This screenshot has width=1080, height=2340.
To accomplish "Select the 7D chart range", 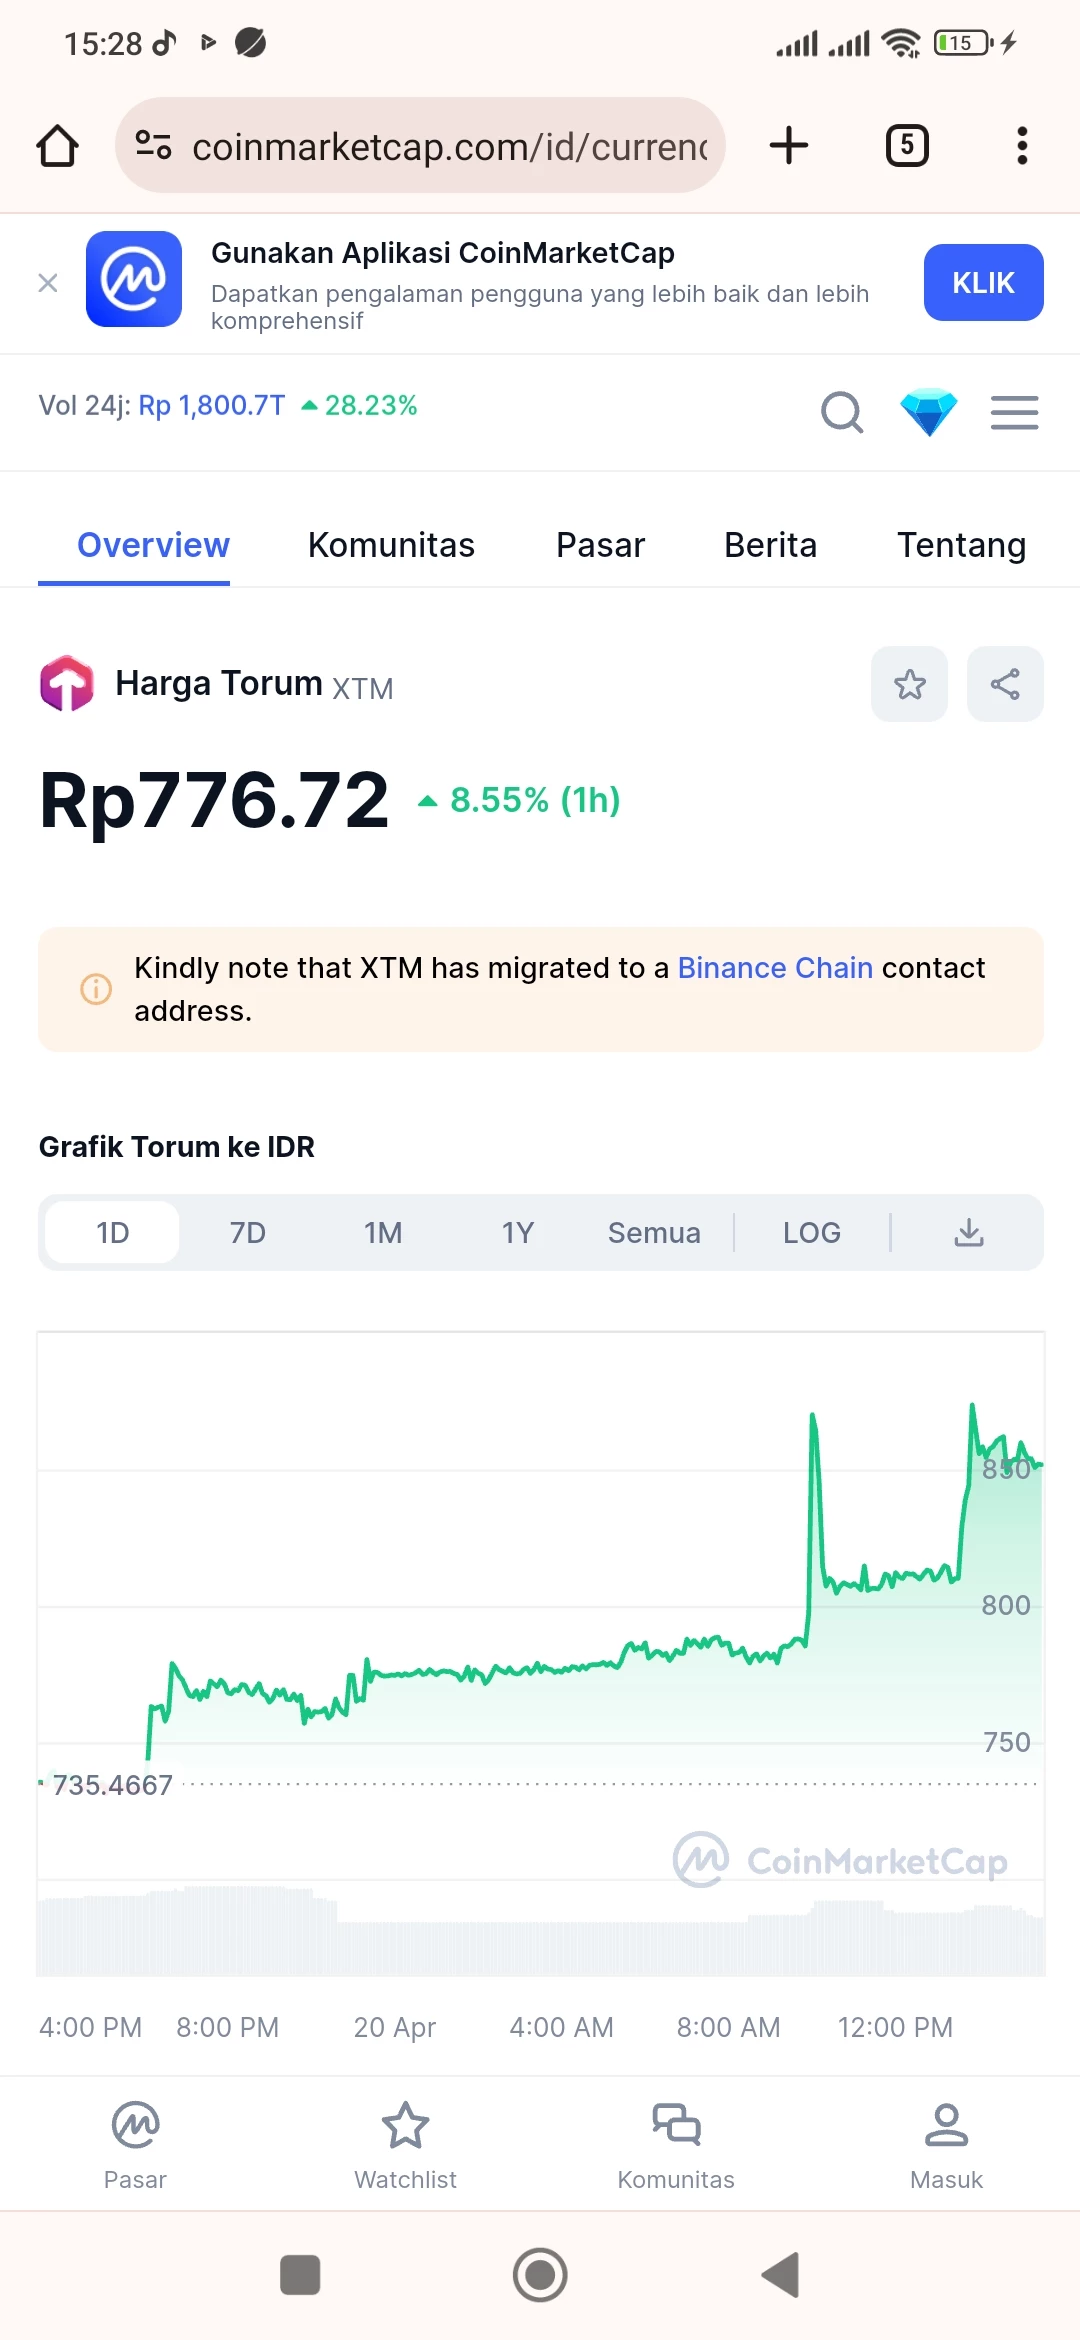I will coord(247,1233).
